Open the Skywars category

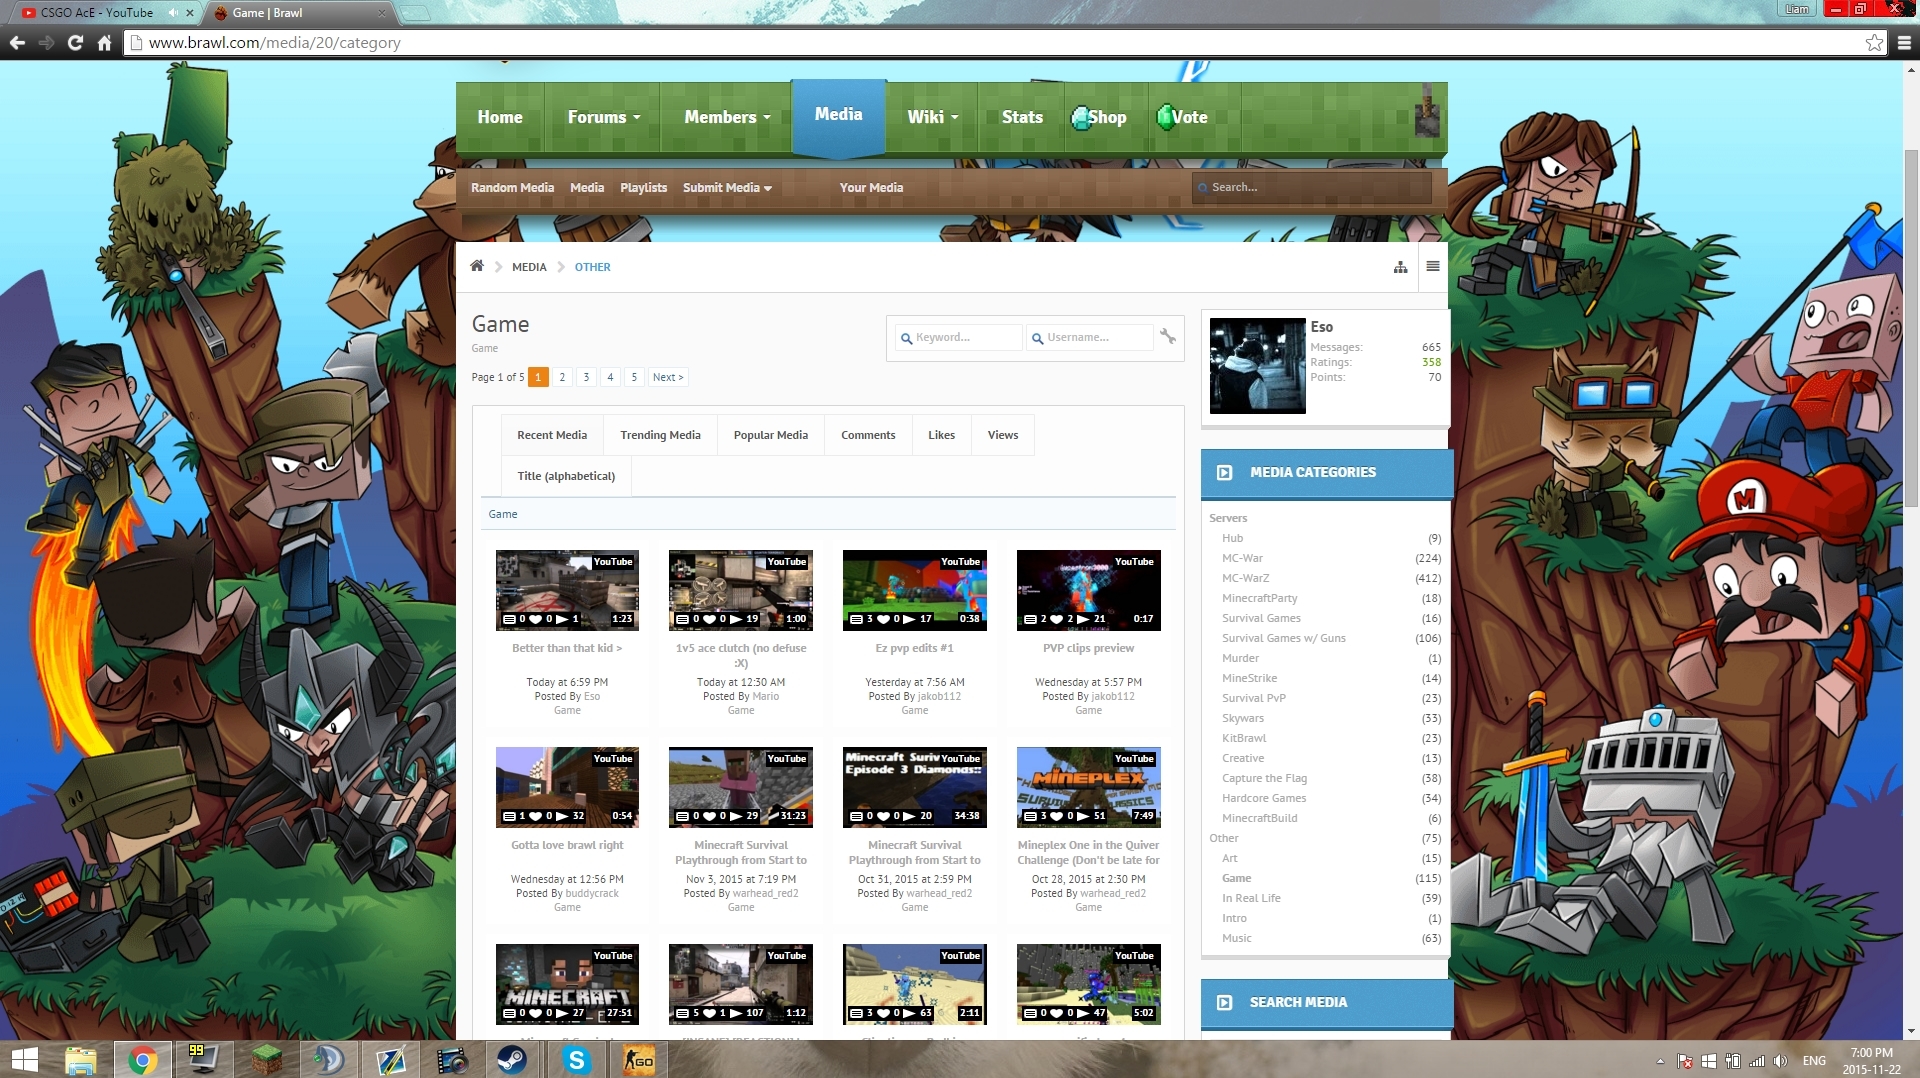click(x=1243, y=718)
